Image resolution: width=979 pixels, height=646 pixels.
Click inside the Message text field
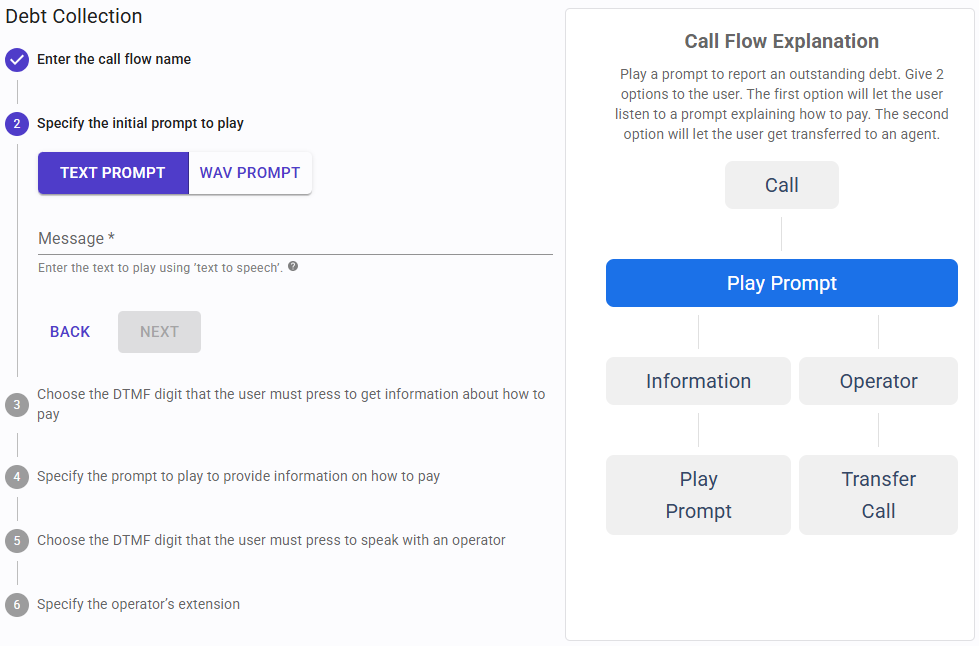pyautogui.click(x=295, y=239)
